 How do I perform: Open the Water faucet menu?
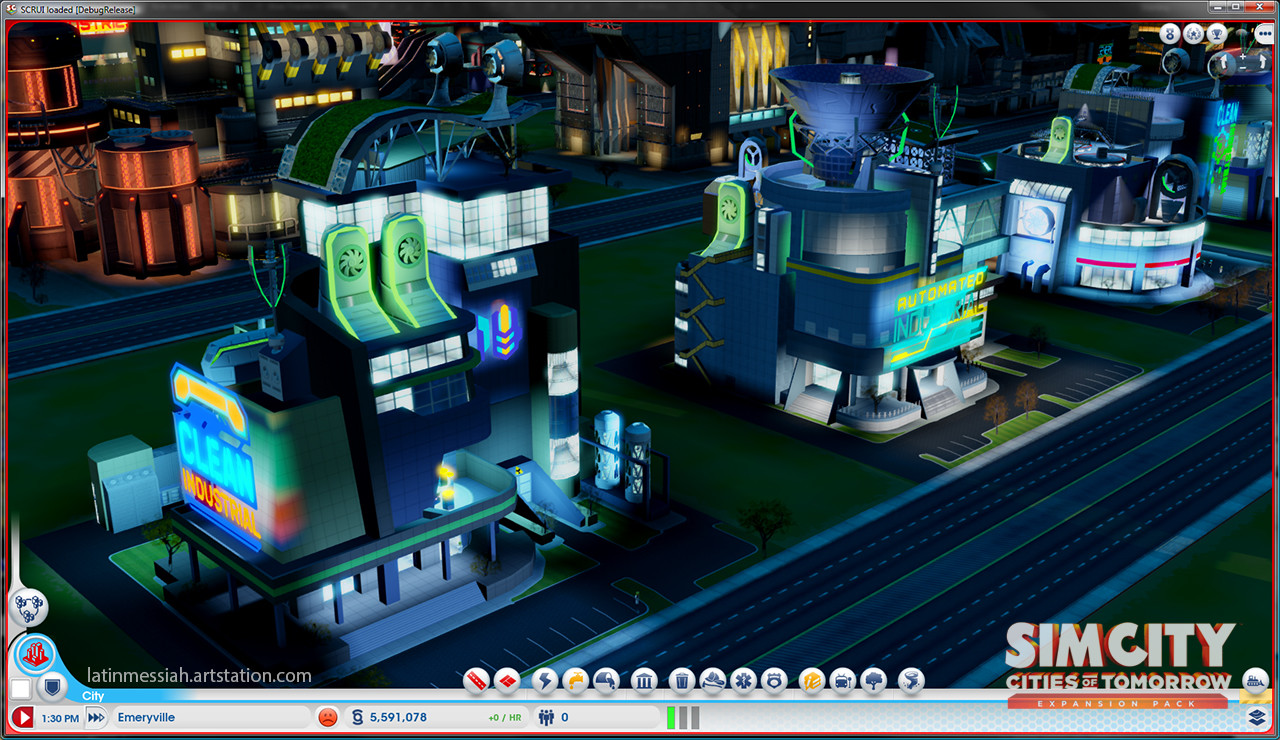click(576, 681)
